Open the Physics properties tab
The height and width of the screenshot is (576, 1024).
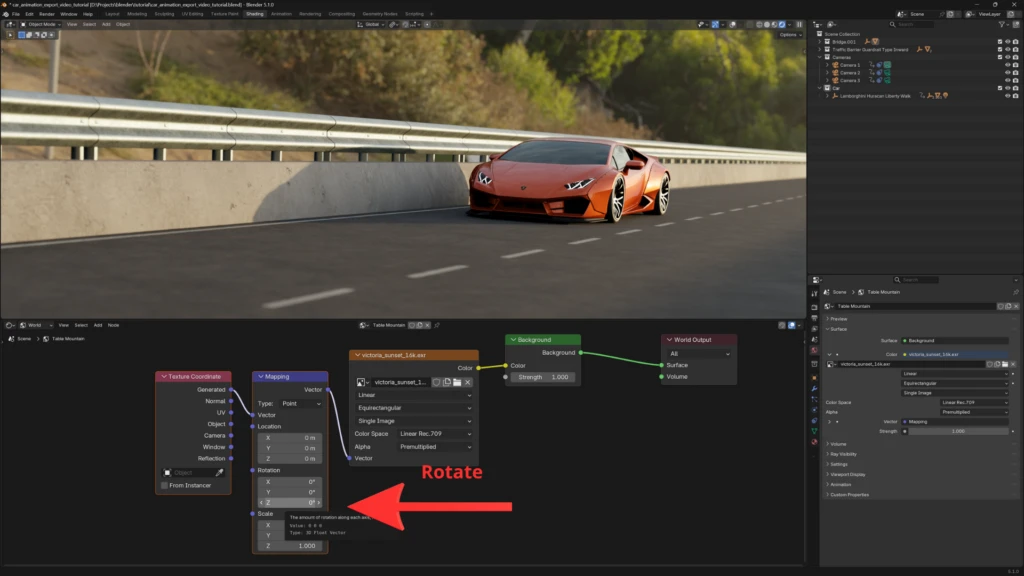[814, 409]
